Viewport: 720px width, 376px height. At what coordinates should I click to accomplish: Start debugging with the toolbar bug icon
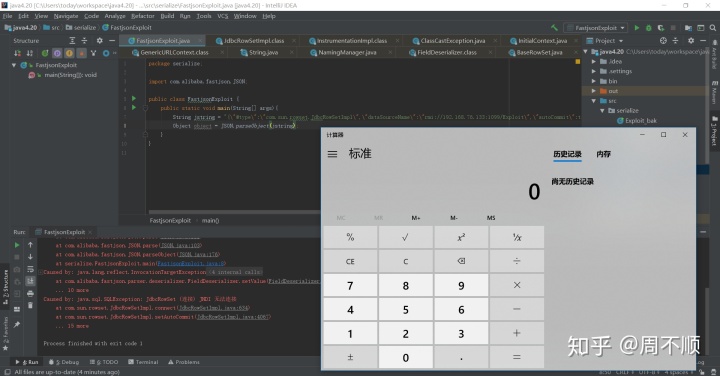point(649,28)
